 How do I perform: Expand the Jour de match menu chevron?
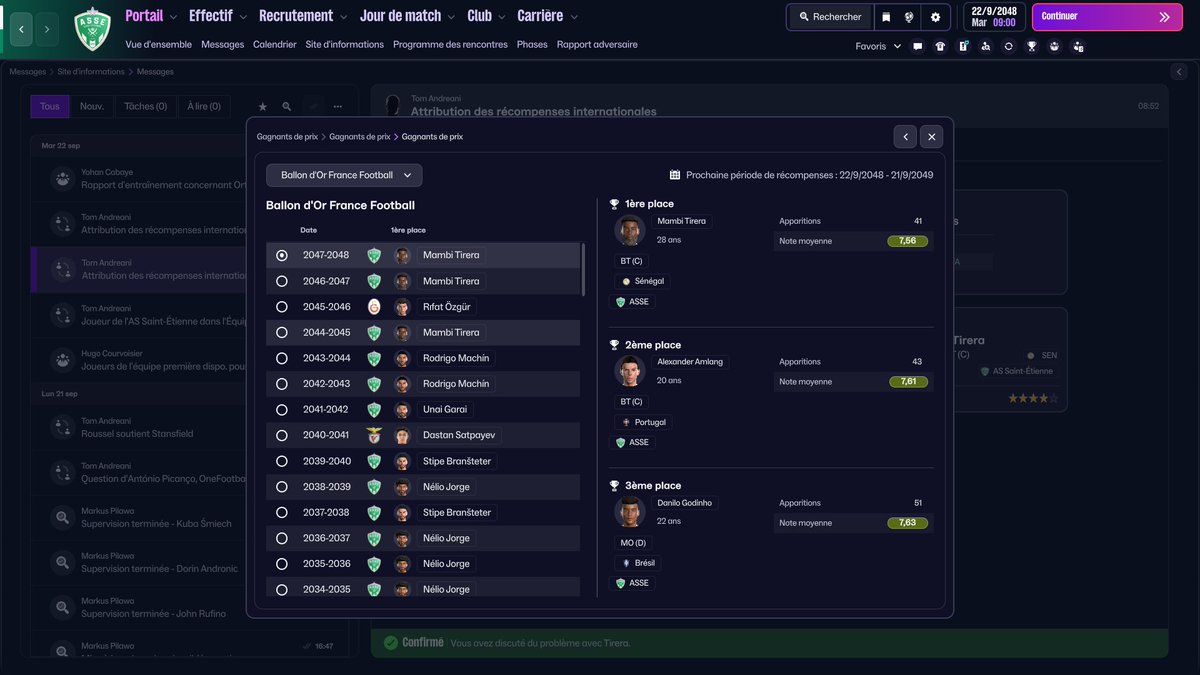pos(452,17)
